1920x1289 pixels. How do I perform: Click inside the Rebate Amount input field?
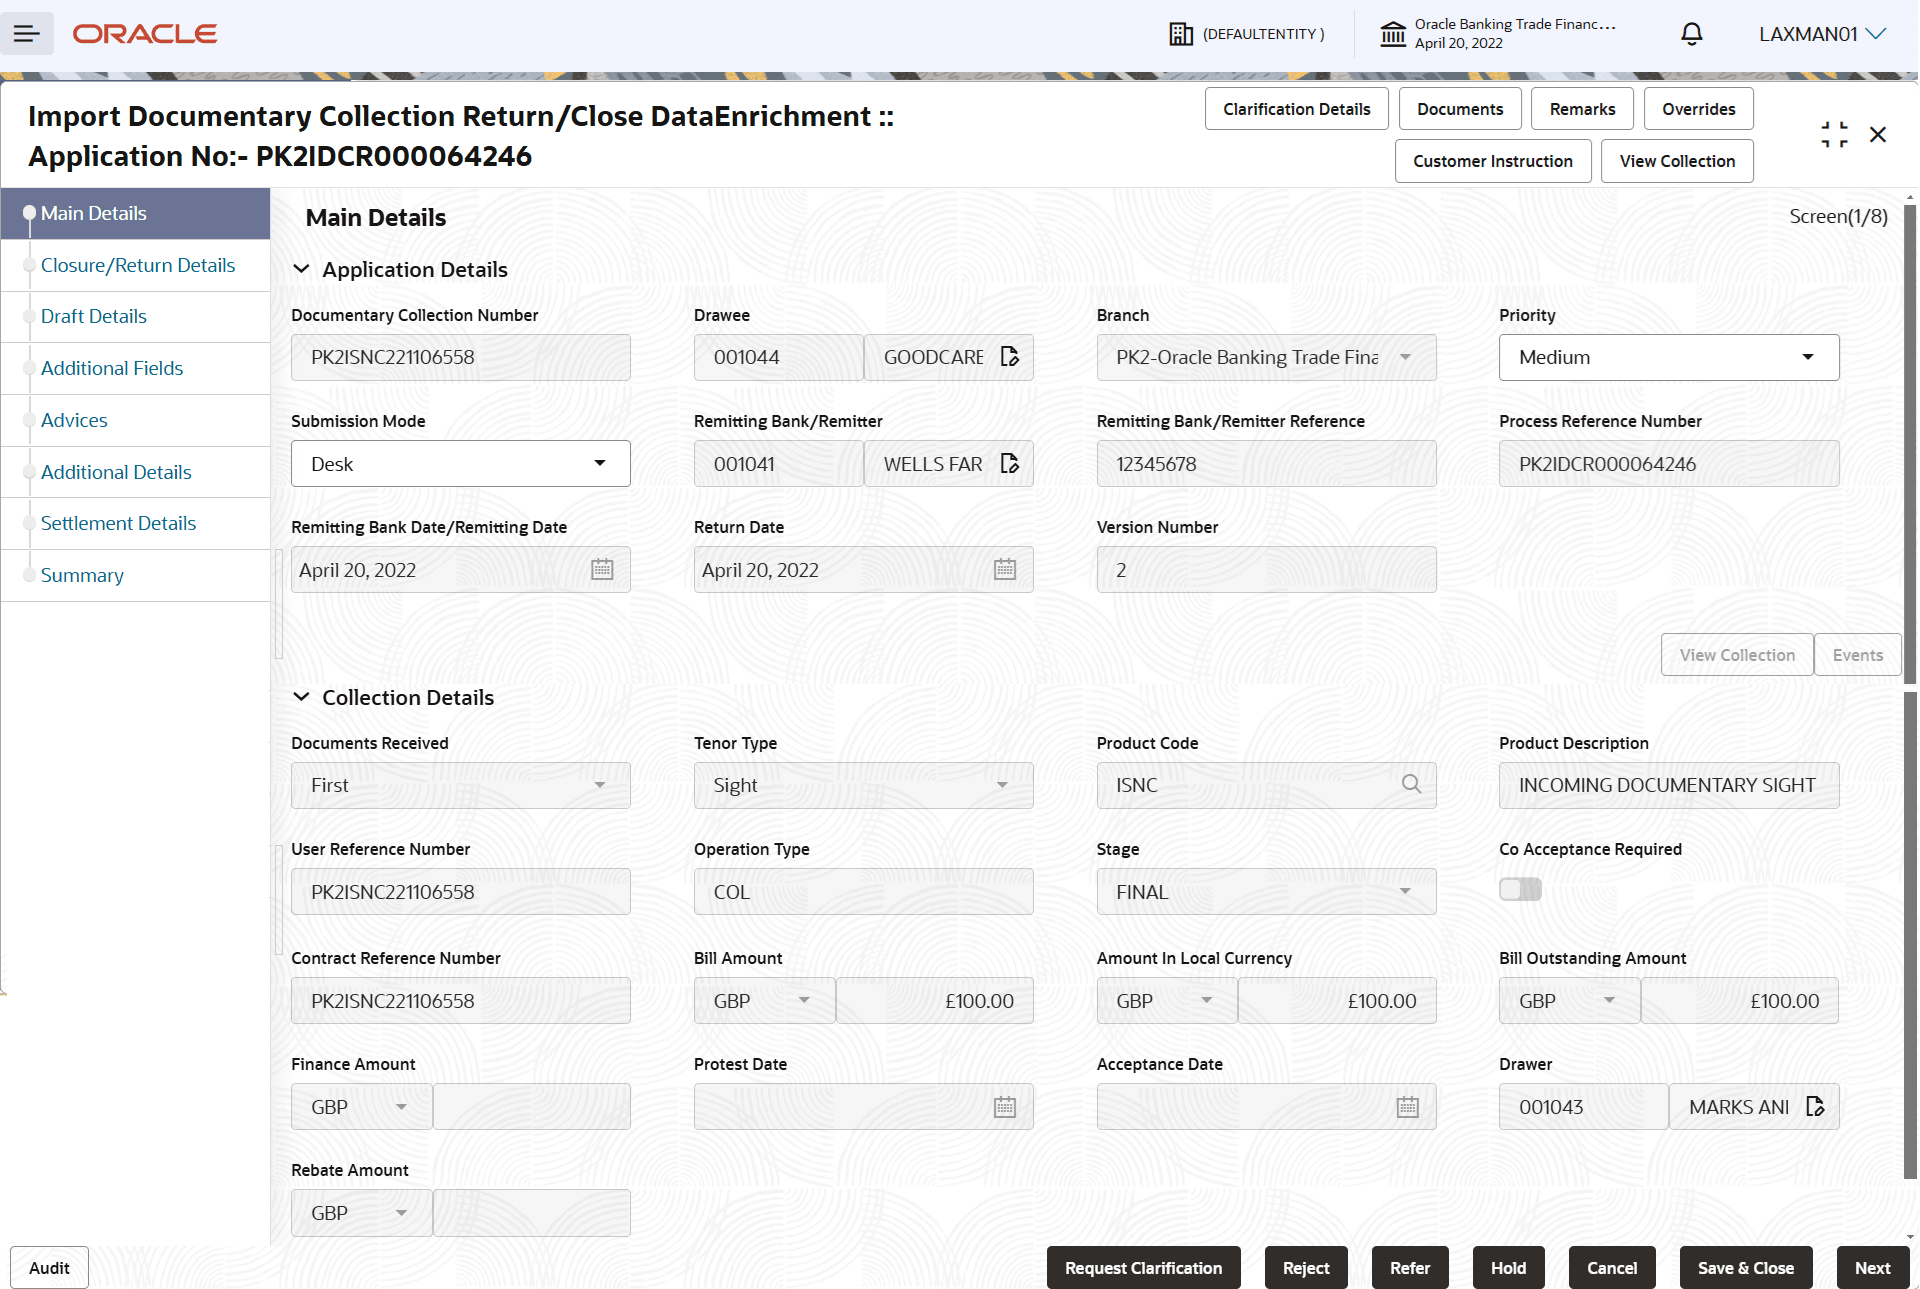point(531,1212)
